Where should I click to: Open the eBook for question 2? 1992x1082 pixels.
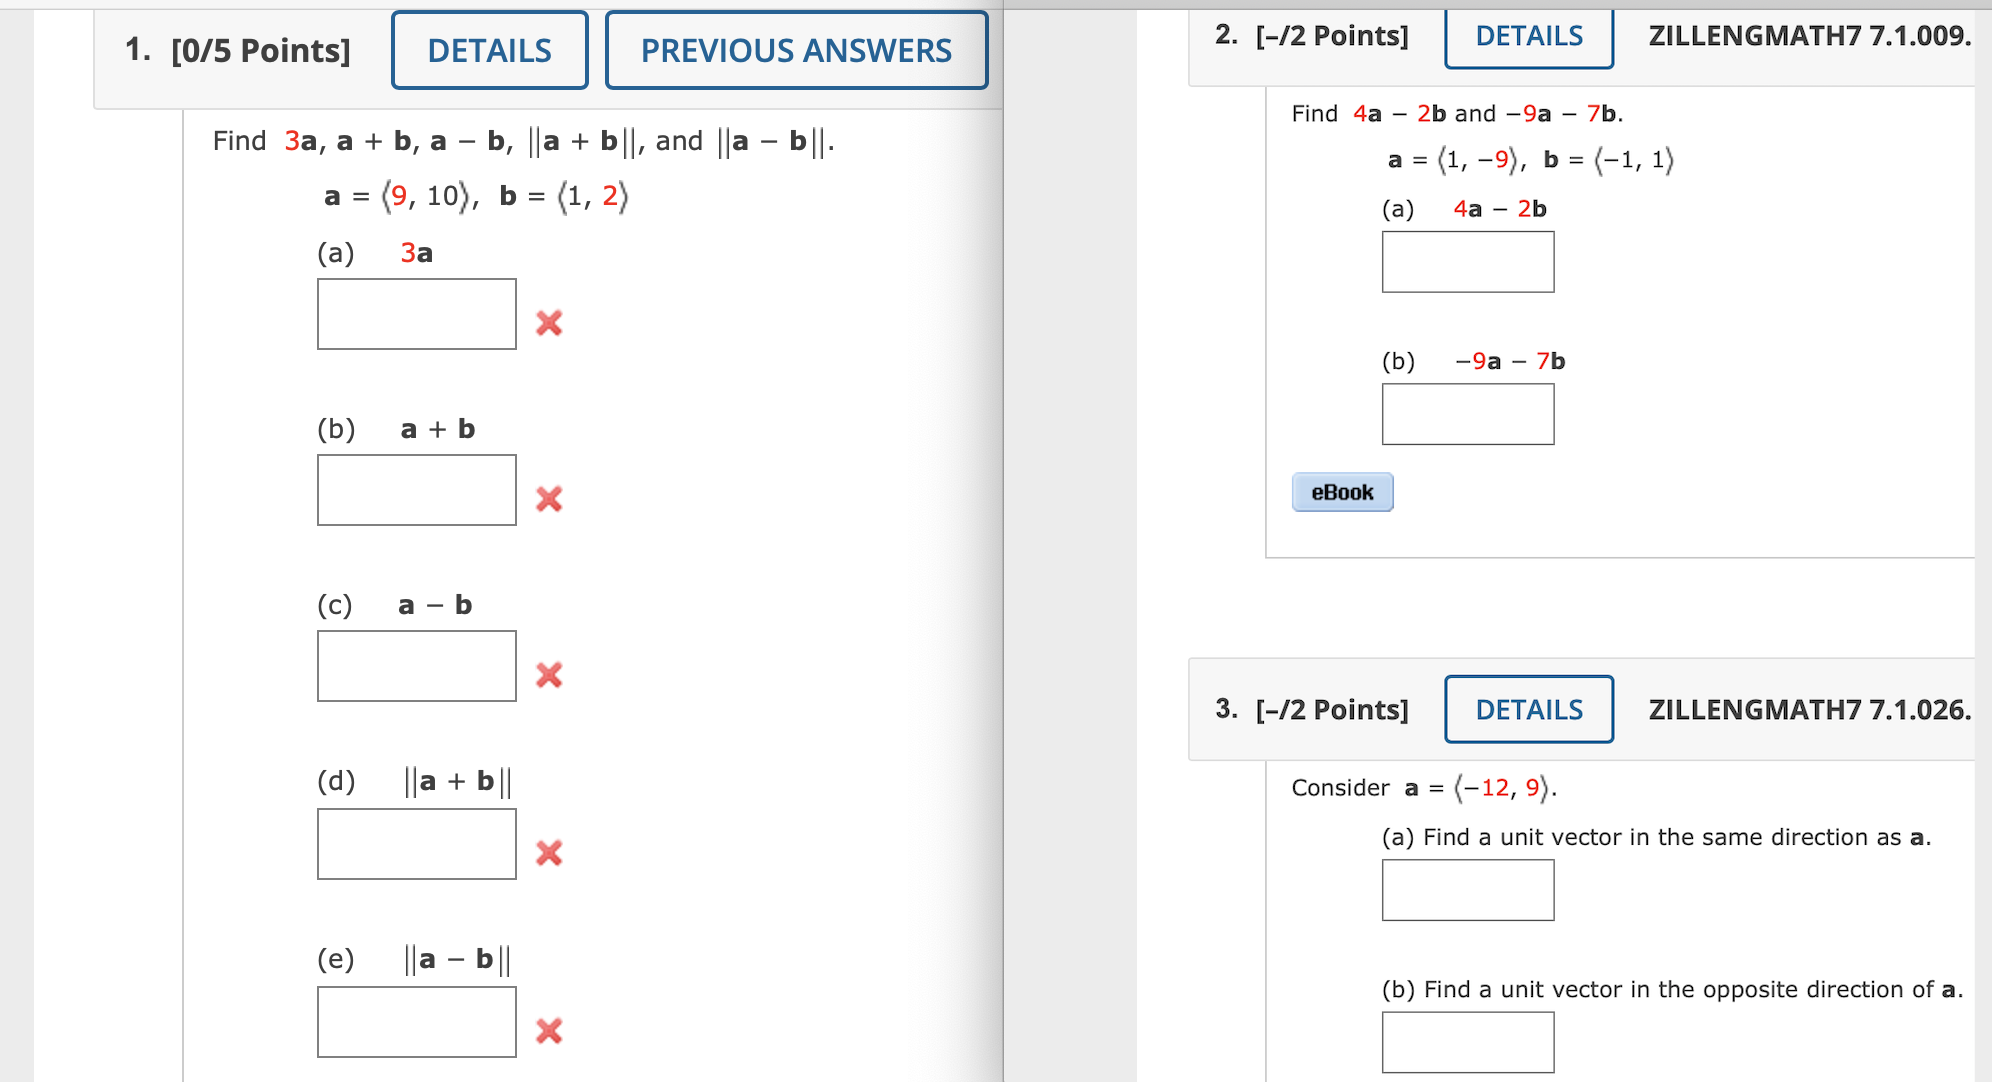tap(1342, 491)
